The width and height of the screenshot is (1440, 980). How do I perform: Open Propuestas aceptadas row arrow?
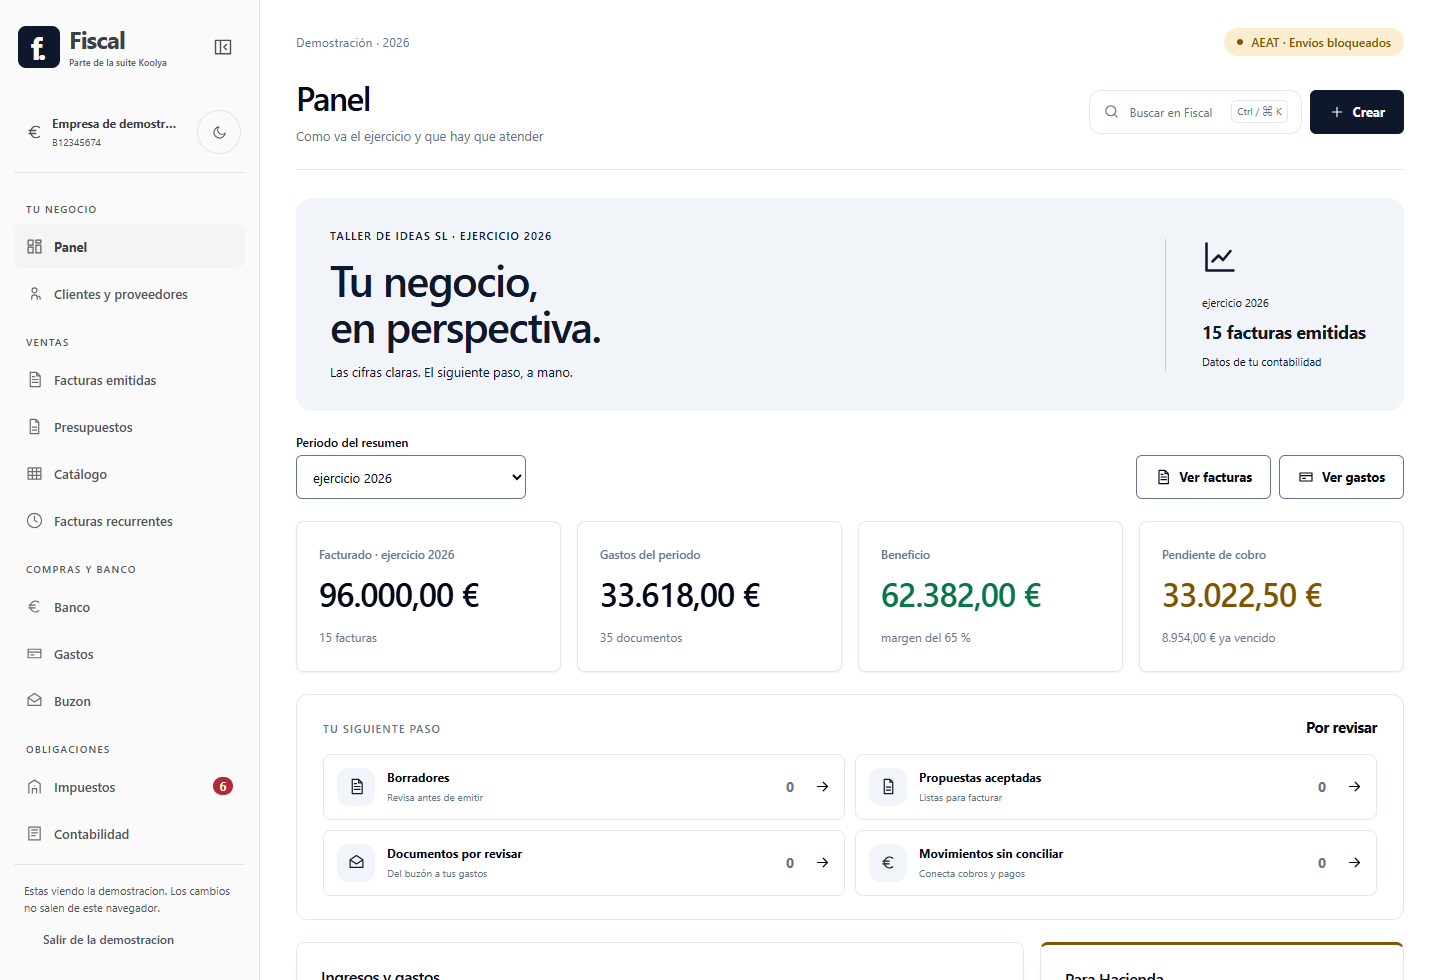coord(1354,787)
